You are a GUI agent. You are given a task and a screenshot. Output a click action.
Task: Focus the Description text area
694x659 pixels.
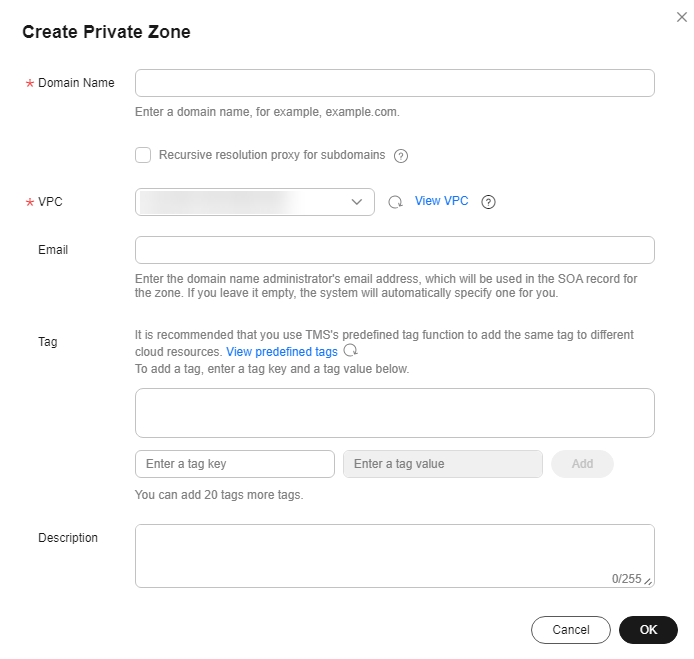point(395,556)
